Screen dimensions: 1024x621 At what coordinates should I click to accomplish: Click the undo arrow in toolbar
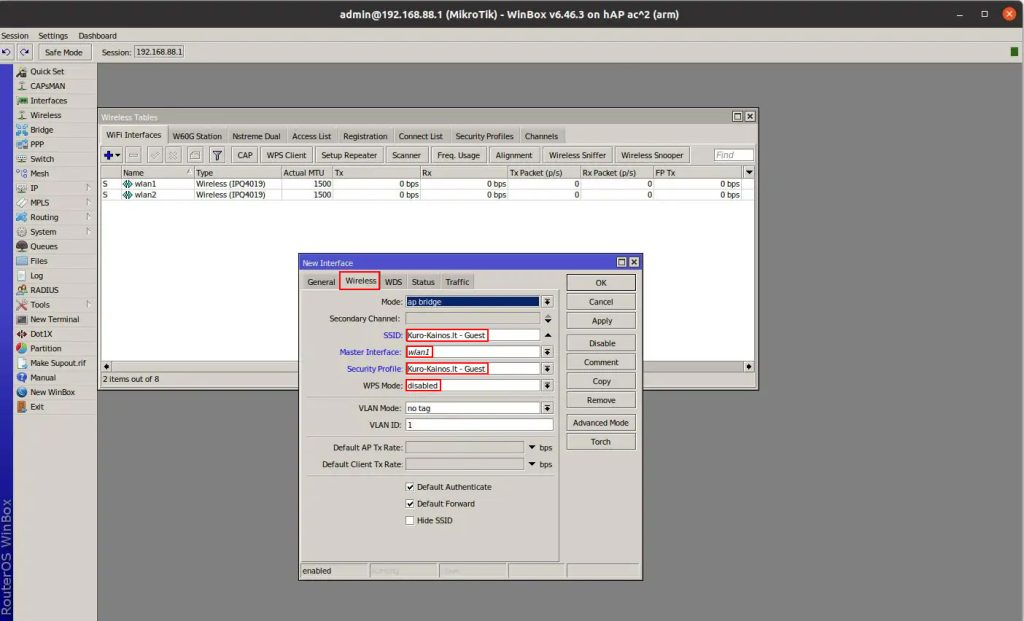[7, 52]
